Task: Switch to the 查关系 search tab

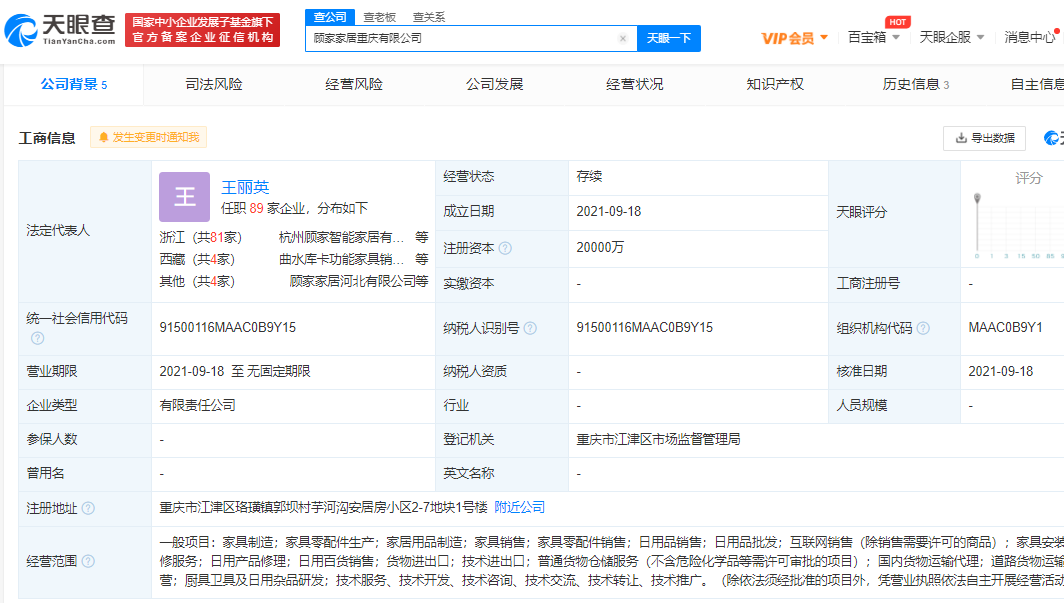Action: (429, 17)
